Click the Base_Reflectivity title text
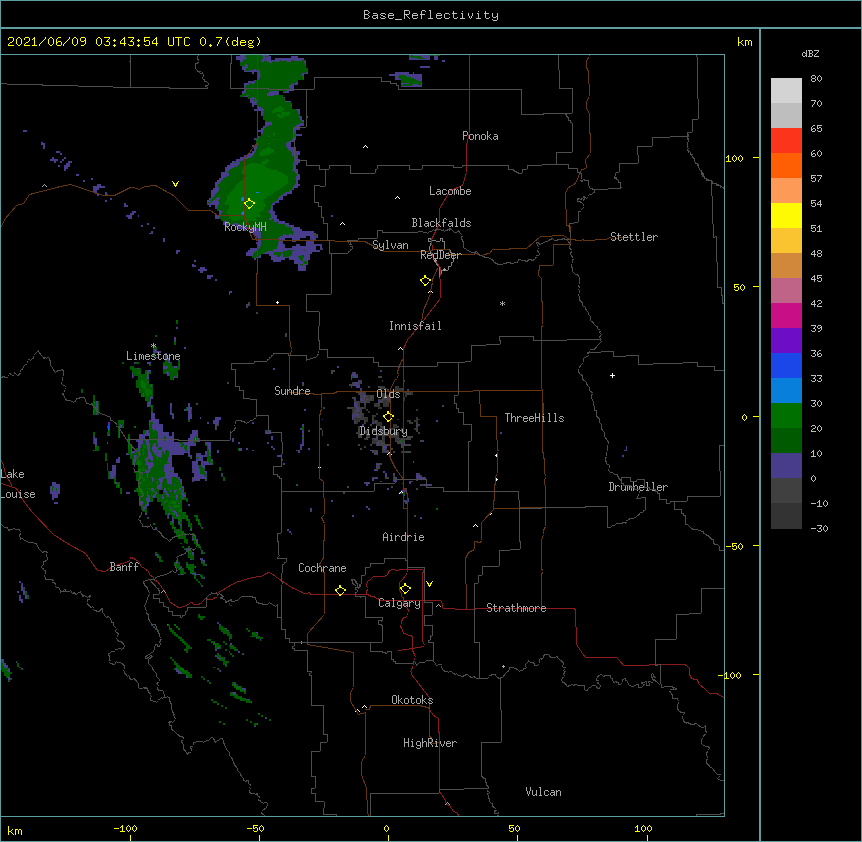Viewport: 862px width, 842px height. pos(431,15)
